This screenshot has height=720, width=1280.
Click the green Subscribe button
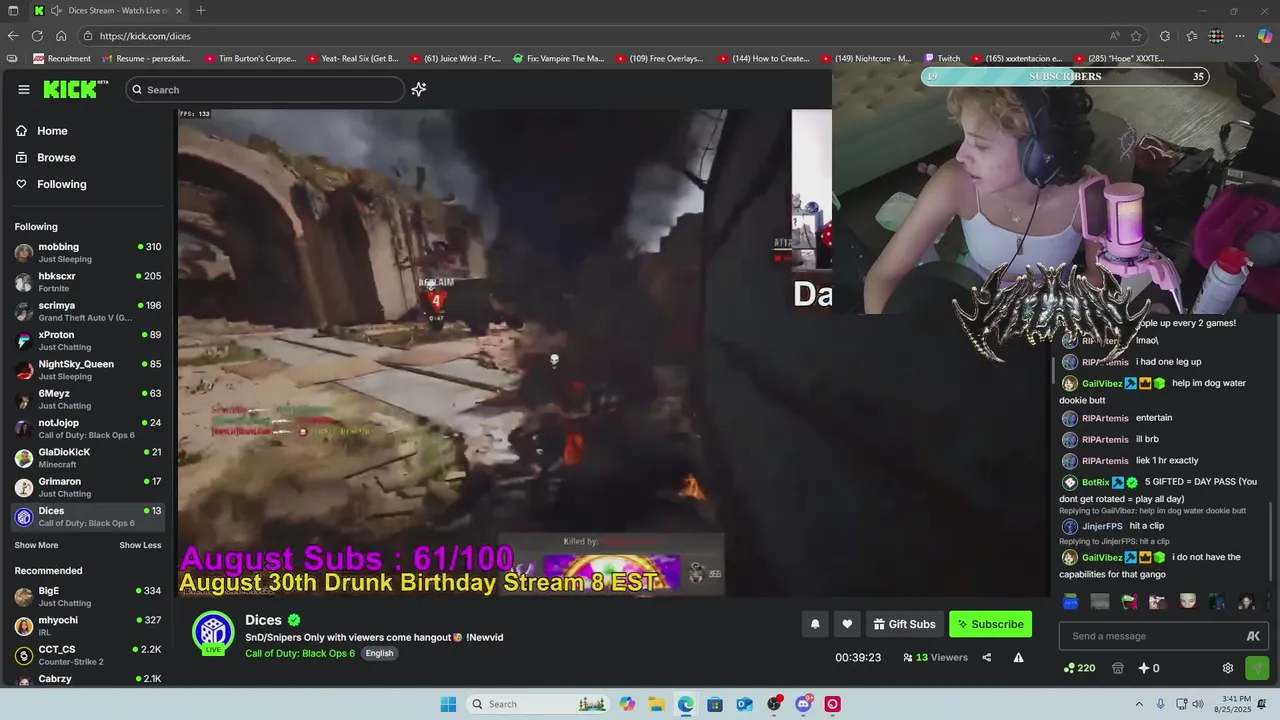pos(990,624)
